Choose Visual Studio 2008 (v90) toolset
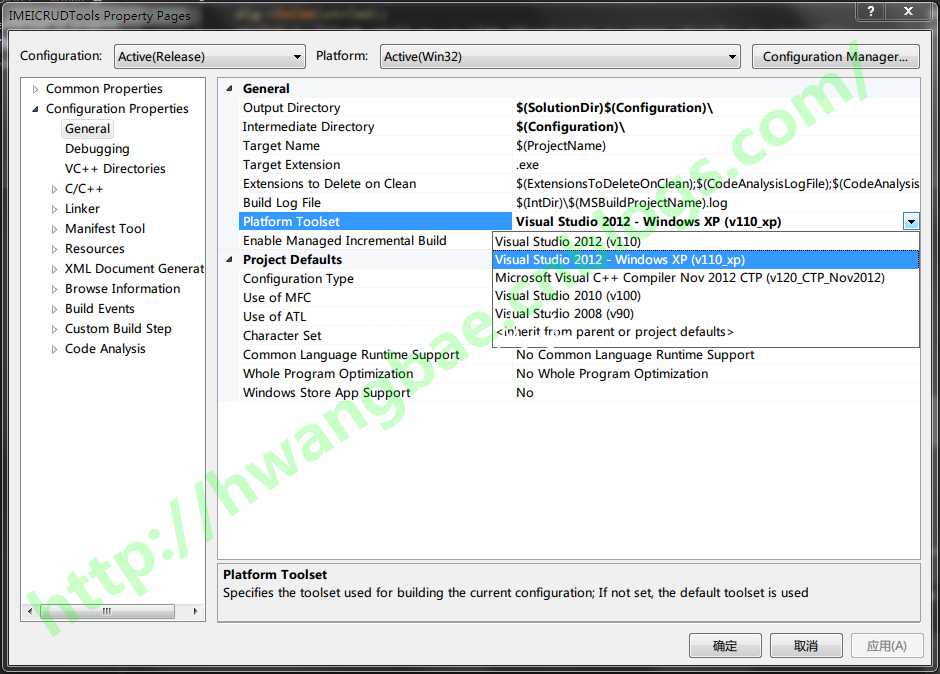Screen dimensions: 940x674 (x=706, y=314)
